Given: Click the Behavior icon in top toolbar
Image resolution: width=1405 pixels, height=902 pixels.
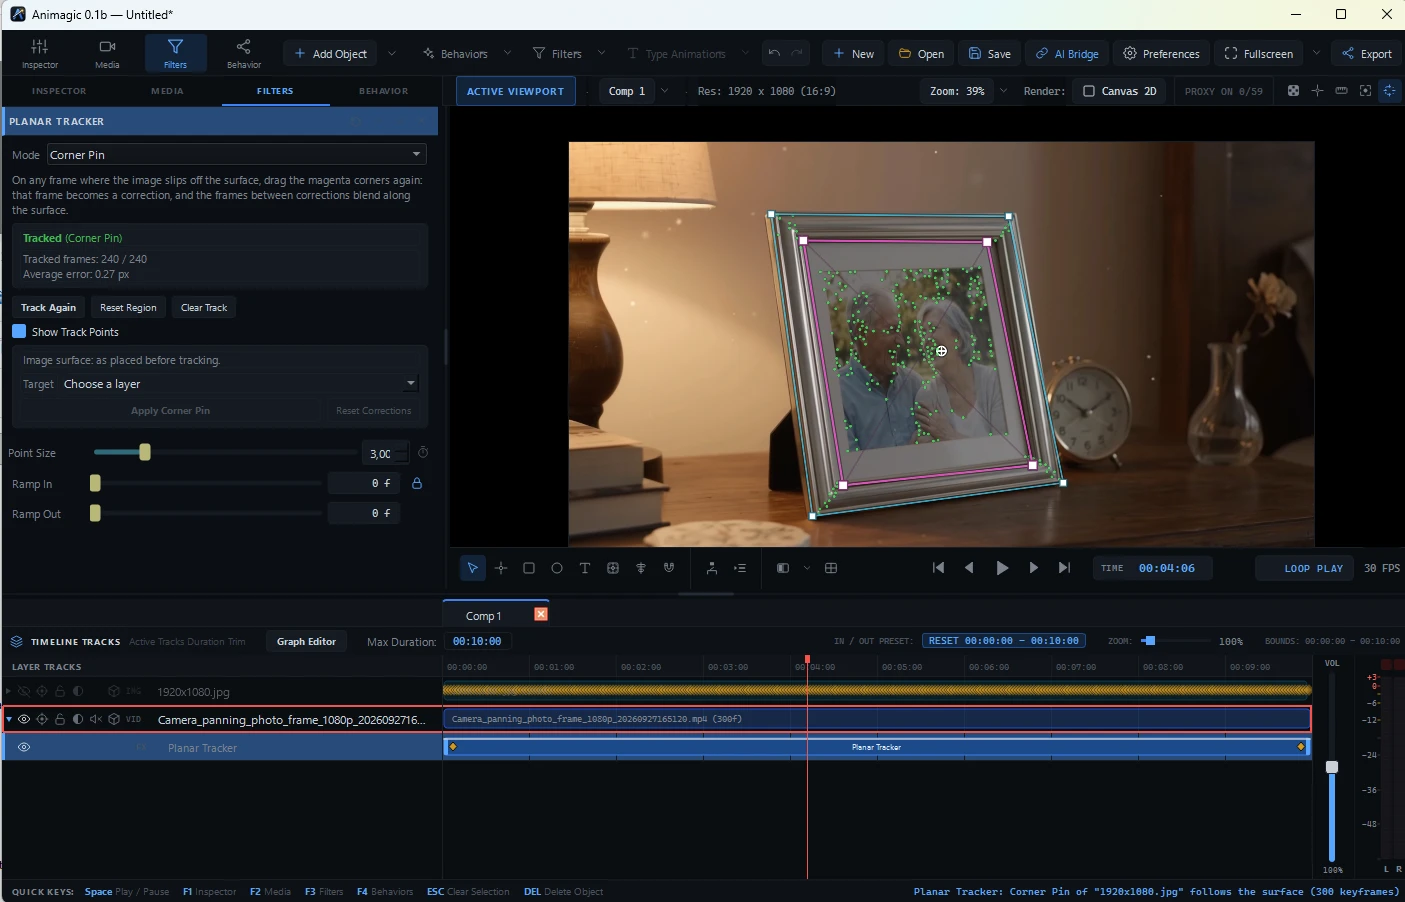Looking at the screenshot, I should click(x=243, y=53).
